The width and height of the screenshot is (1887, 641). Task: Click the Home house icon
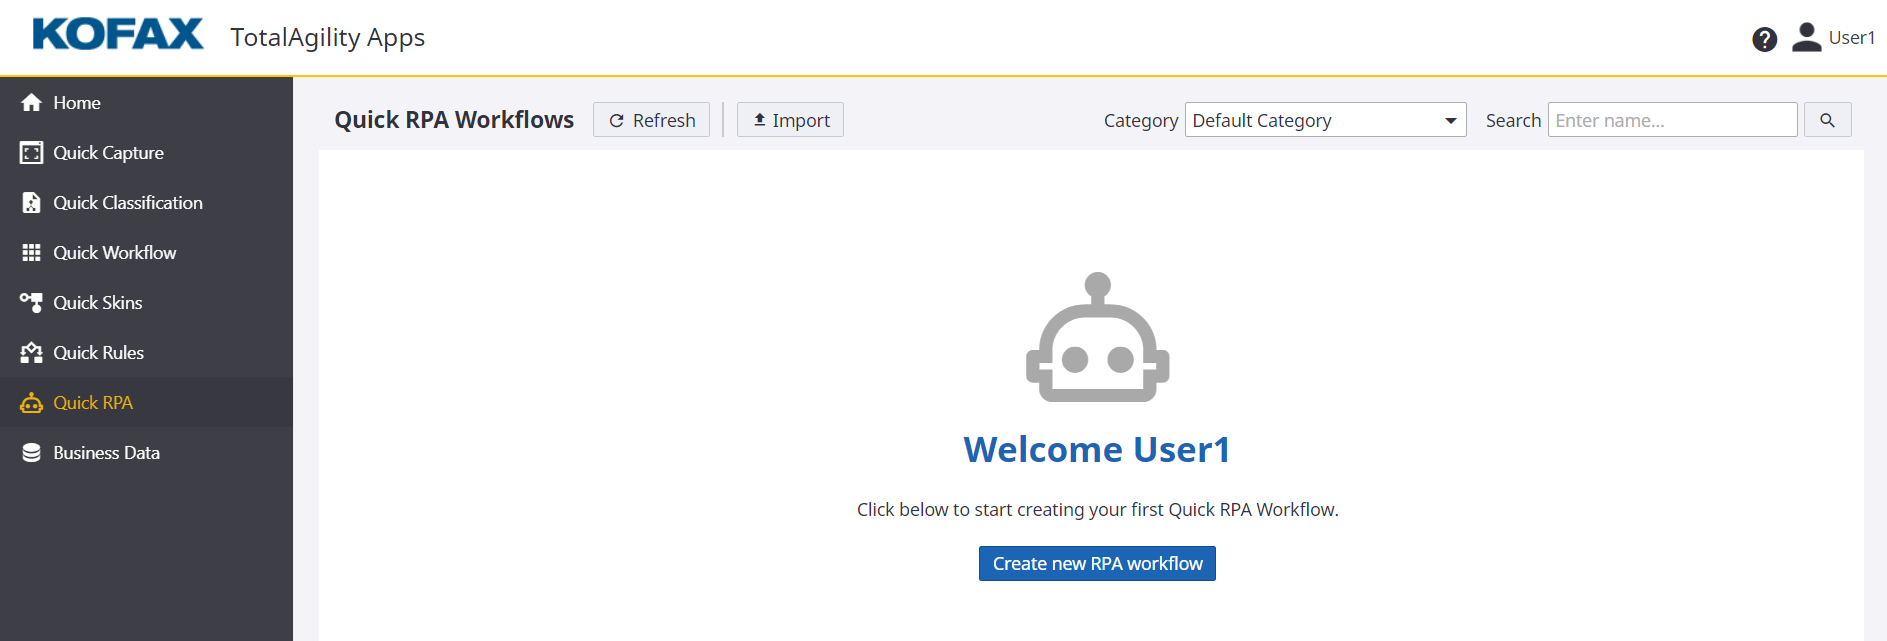click(x=32, y=103)
